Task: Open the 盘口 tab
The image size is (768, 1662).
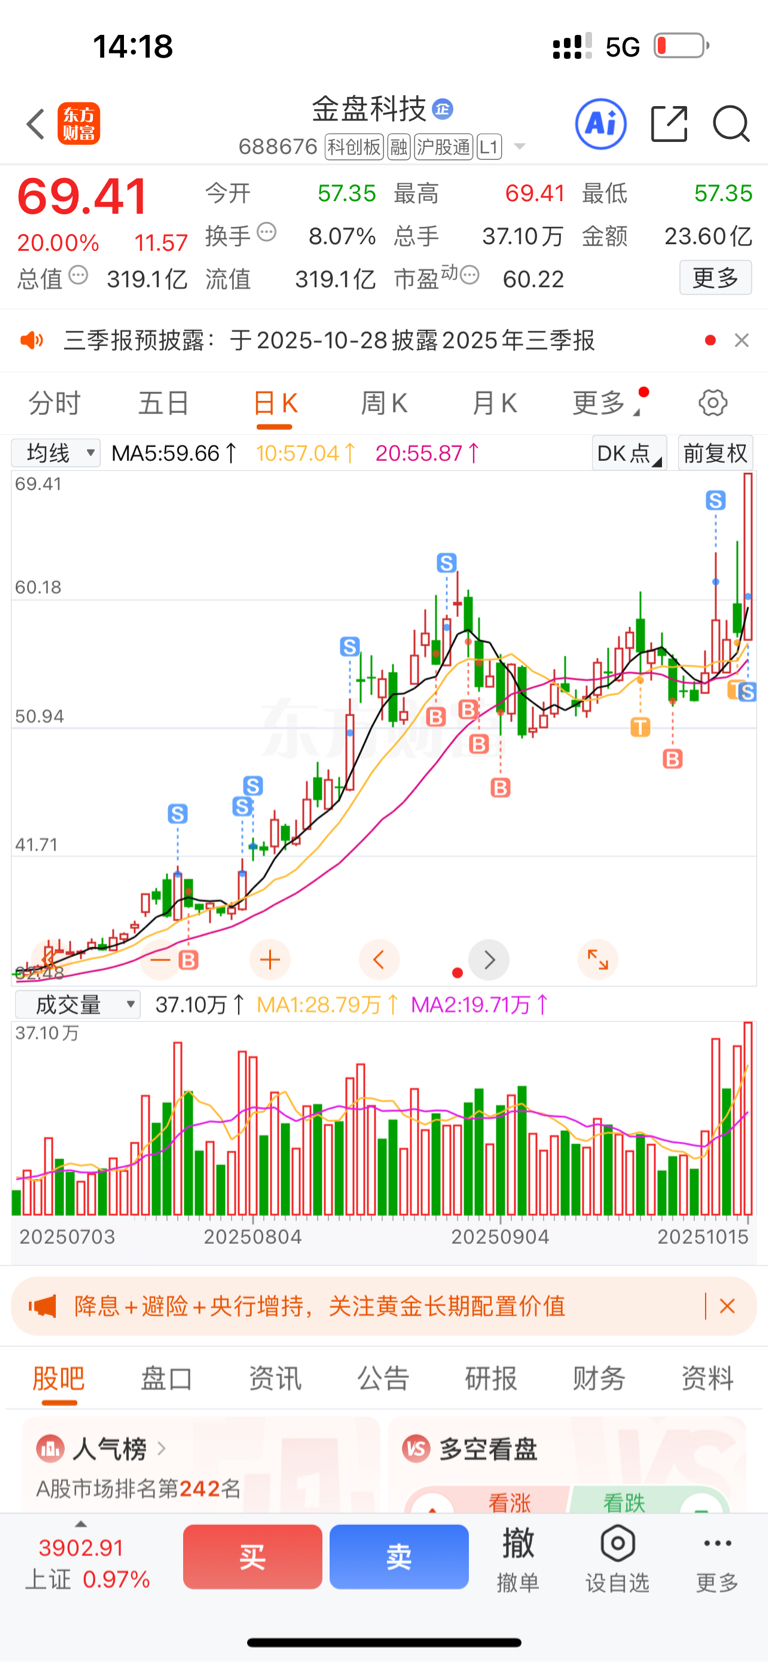Action: click(x=167, y=1379)
